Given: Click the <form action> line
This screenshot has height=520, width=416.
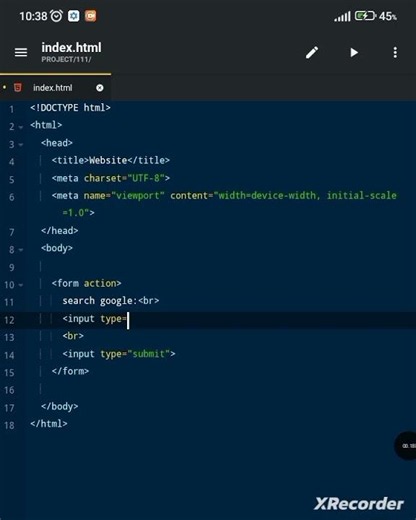Looking at the screenshot, I should (86, 283).
